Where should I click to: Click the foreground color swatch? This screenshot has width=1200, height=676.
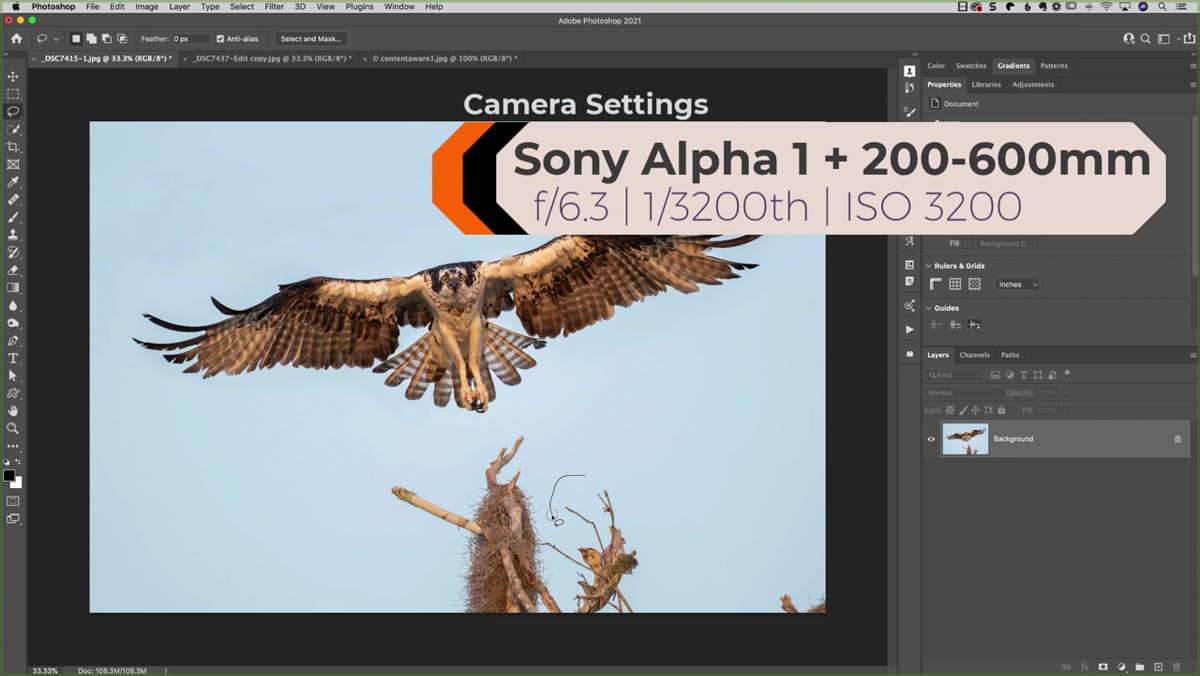pos(10,475)
